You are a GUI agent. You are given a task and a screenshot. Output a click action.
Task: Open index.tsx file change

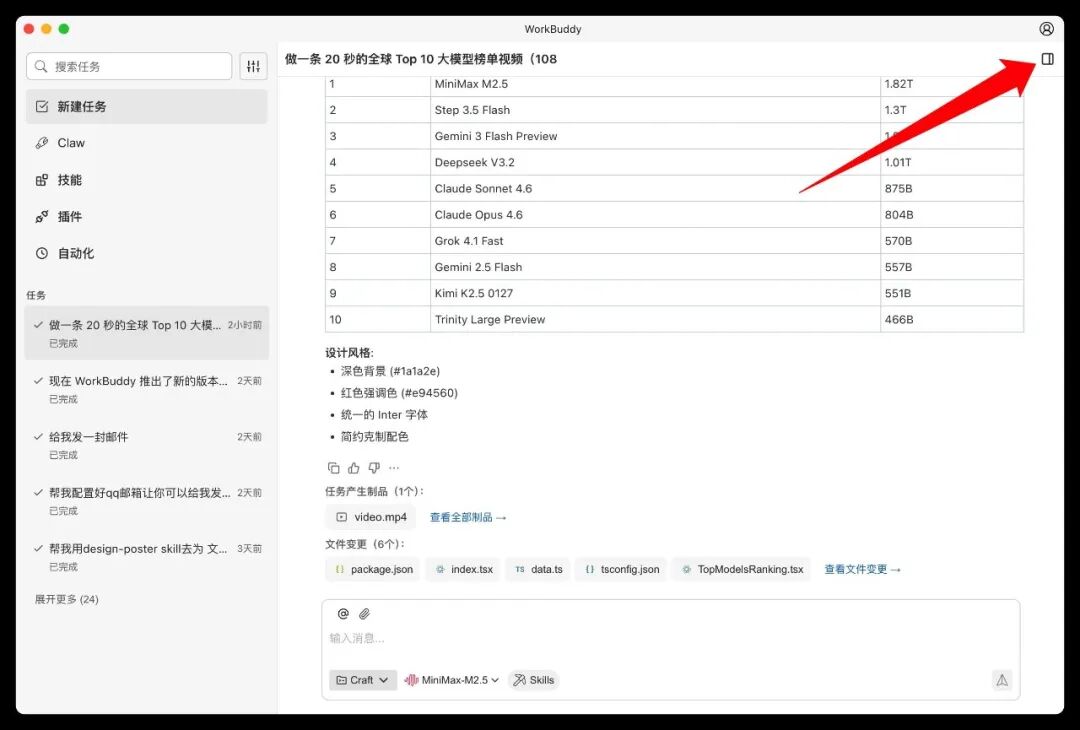[x=463, y=570]
